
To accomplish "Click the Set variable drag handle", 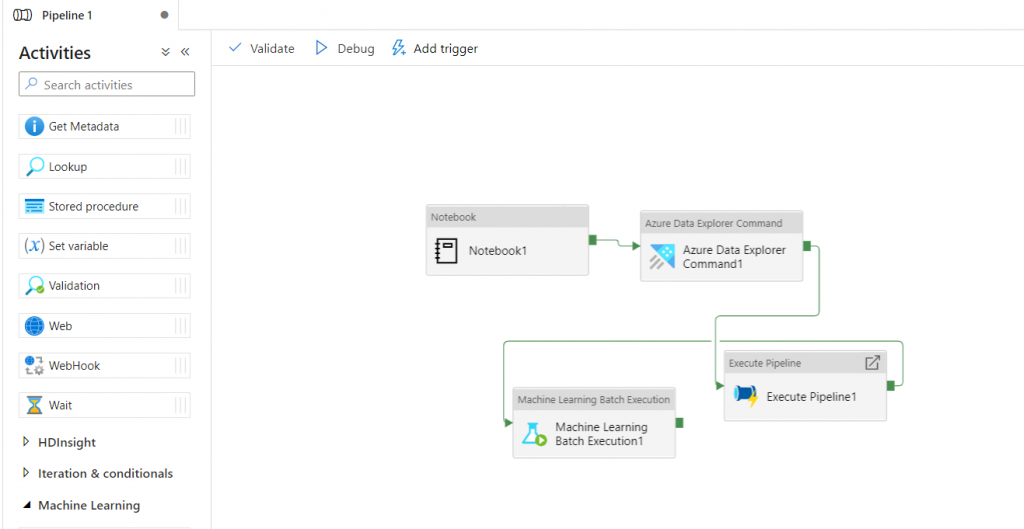I will tap(181, 246).
